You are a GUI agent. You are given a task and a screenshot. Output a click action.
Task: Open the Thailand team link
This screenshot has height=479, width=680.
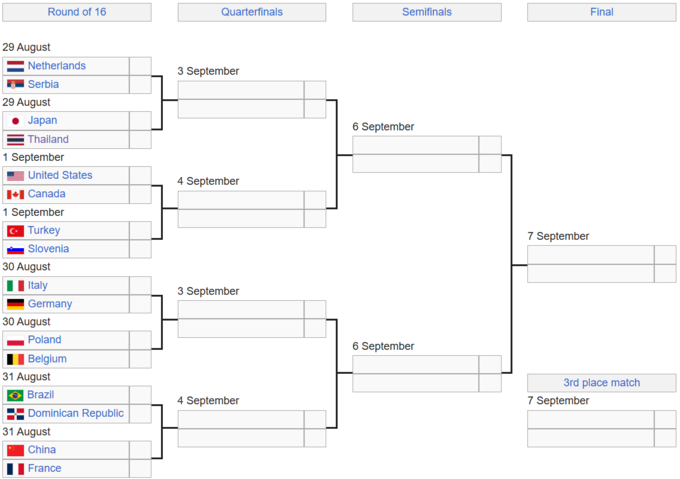(x=48, y=139)
